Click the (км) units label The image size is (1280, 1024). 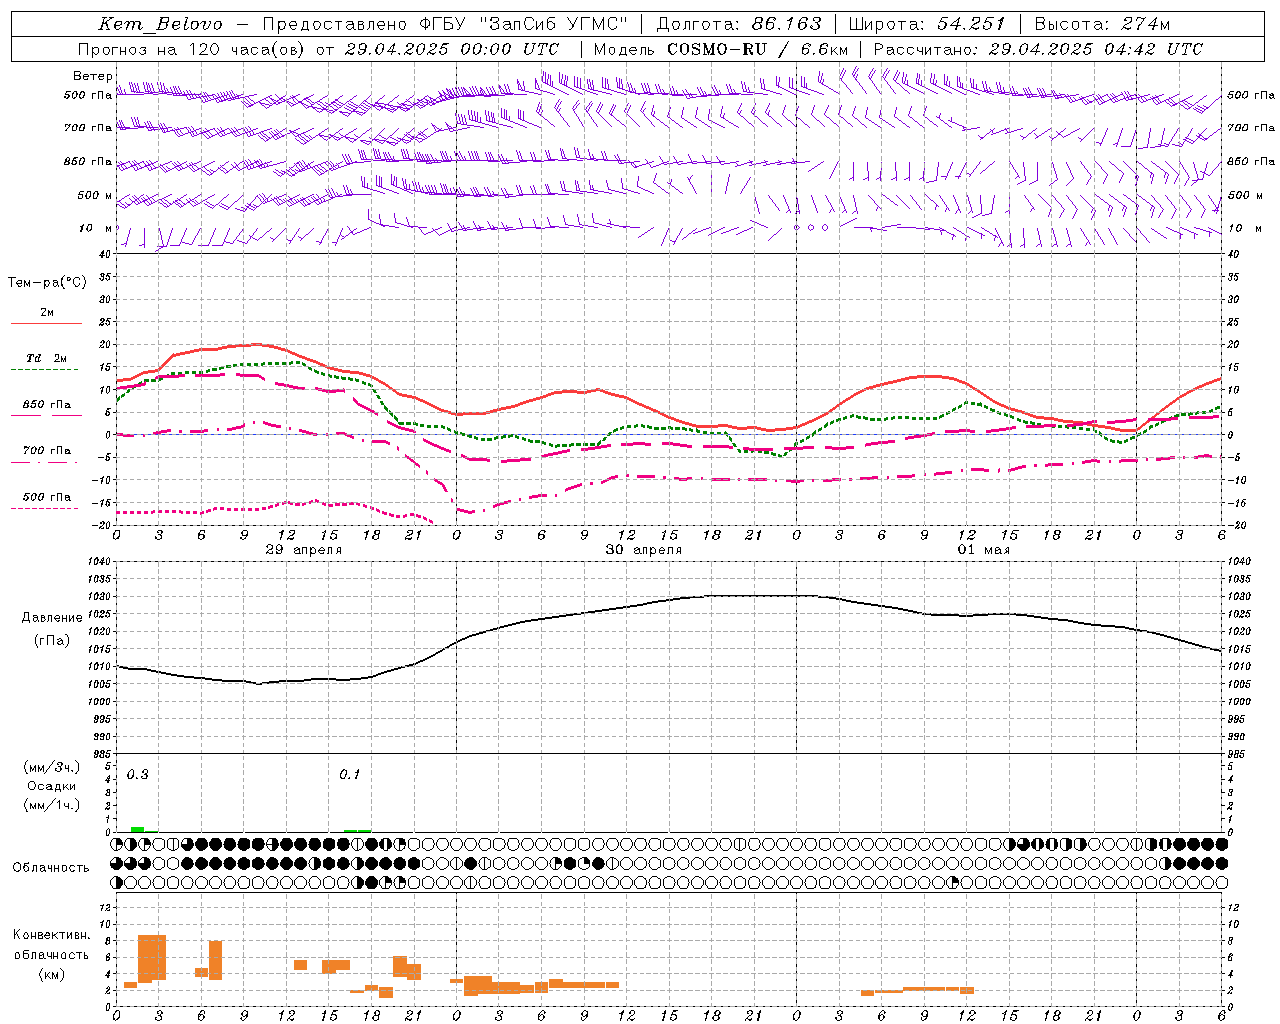click(x=52, y=974)
